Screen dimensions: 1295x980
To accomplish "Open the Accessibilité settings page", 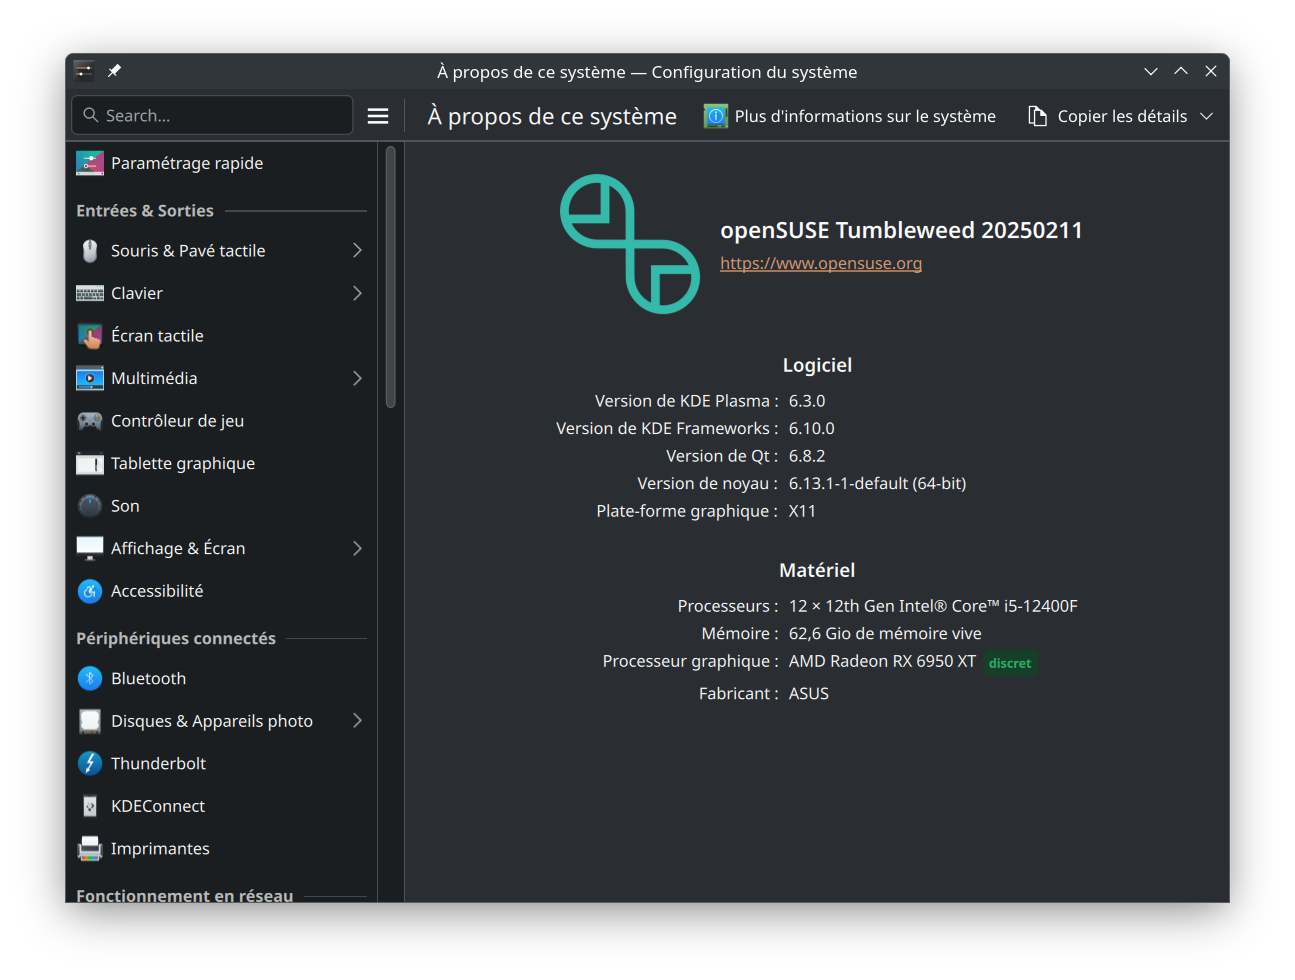I will tap(221, 591).
